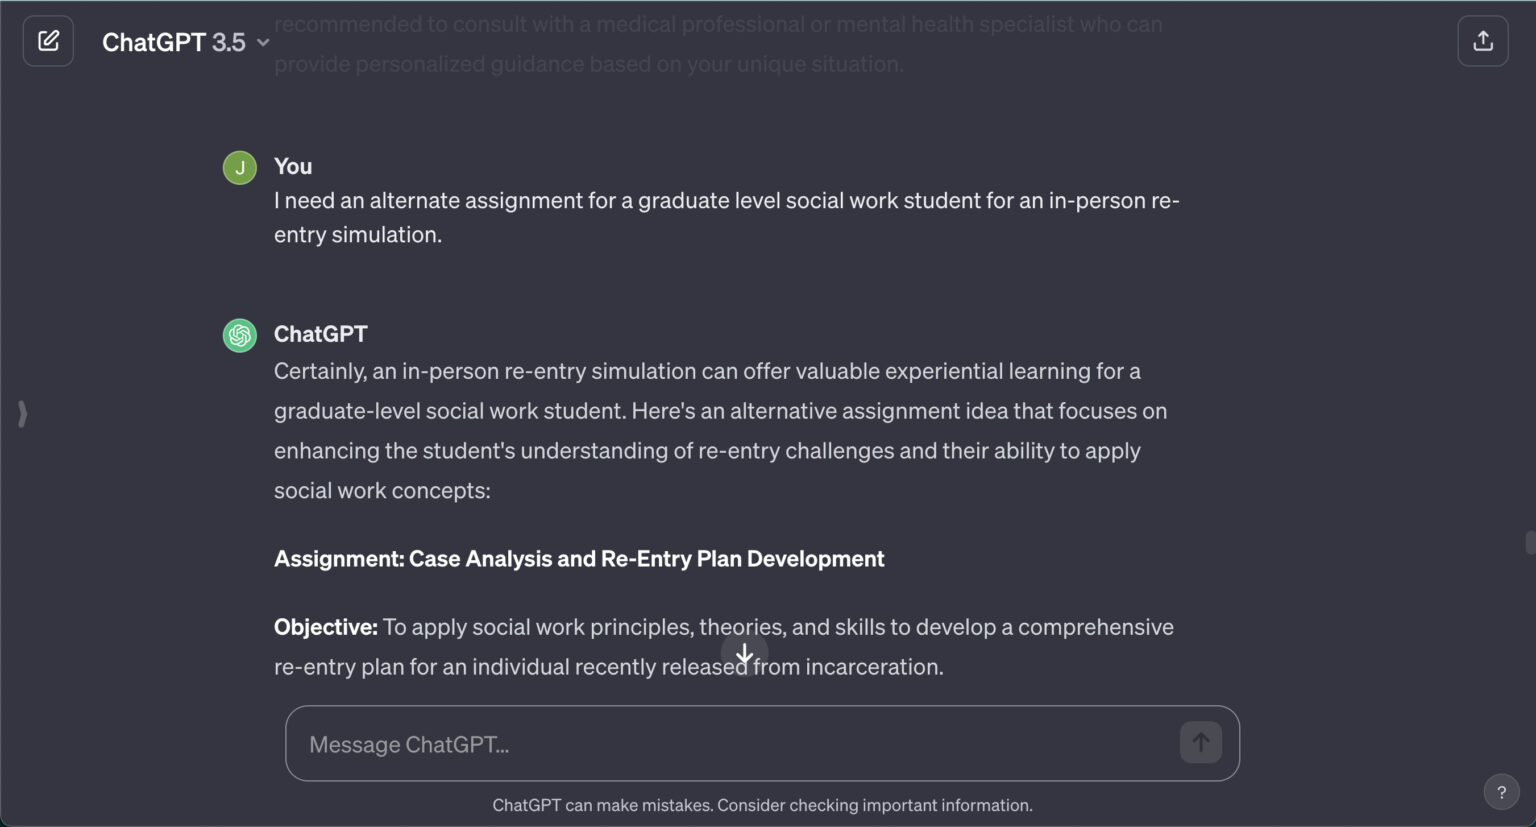Open the share conversation icon
The height and width of the screenshot is (827, 1536).
pos(1483,40)
